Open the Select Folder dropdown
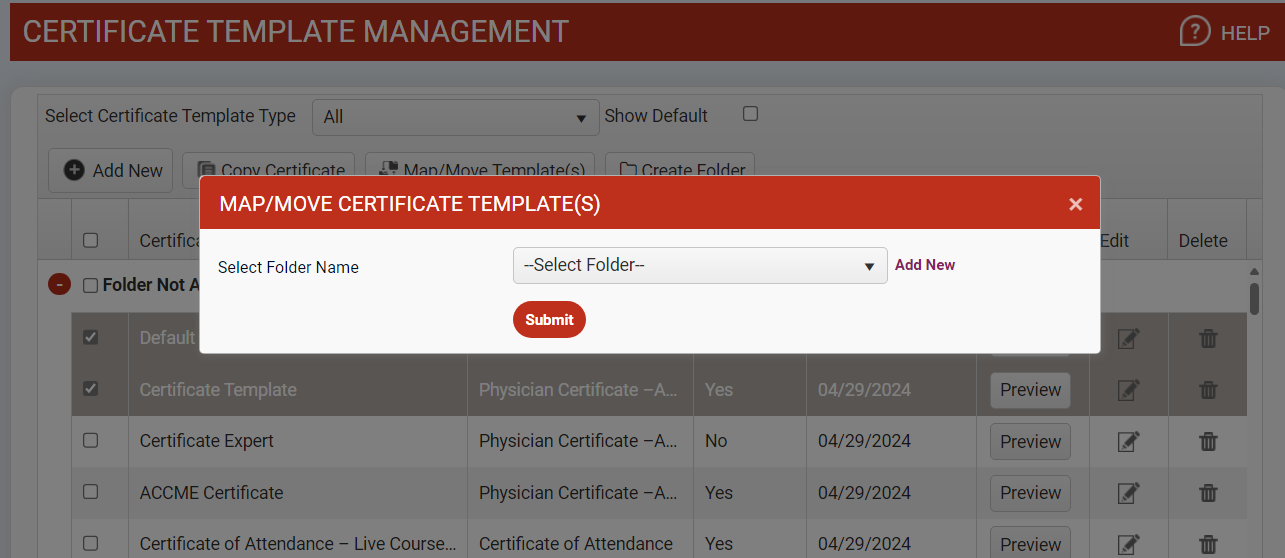Viewport: 1285px width, 558px height. [699, 266]
